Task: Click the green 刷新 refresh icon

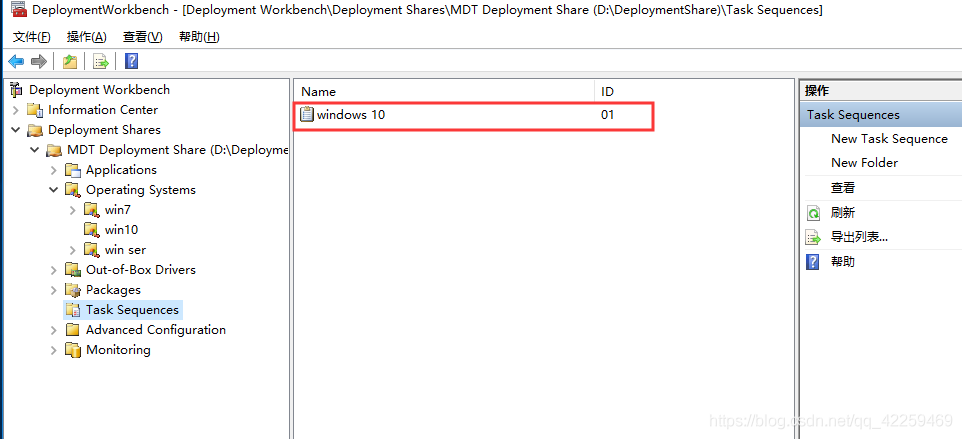Action: (x=813, y=213)
